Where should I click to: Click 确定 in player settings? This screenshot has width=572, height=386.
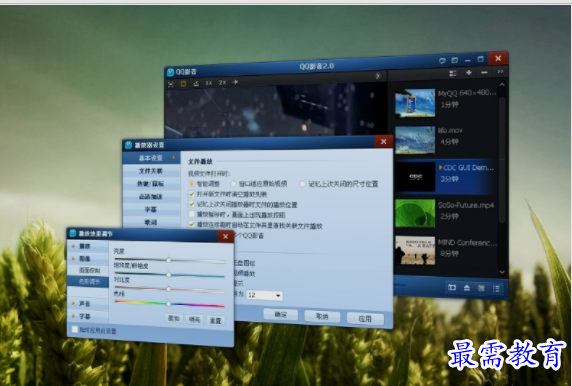(281, 314)
